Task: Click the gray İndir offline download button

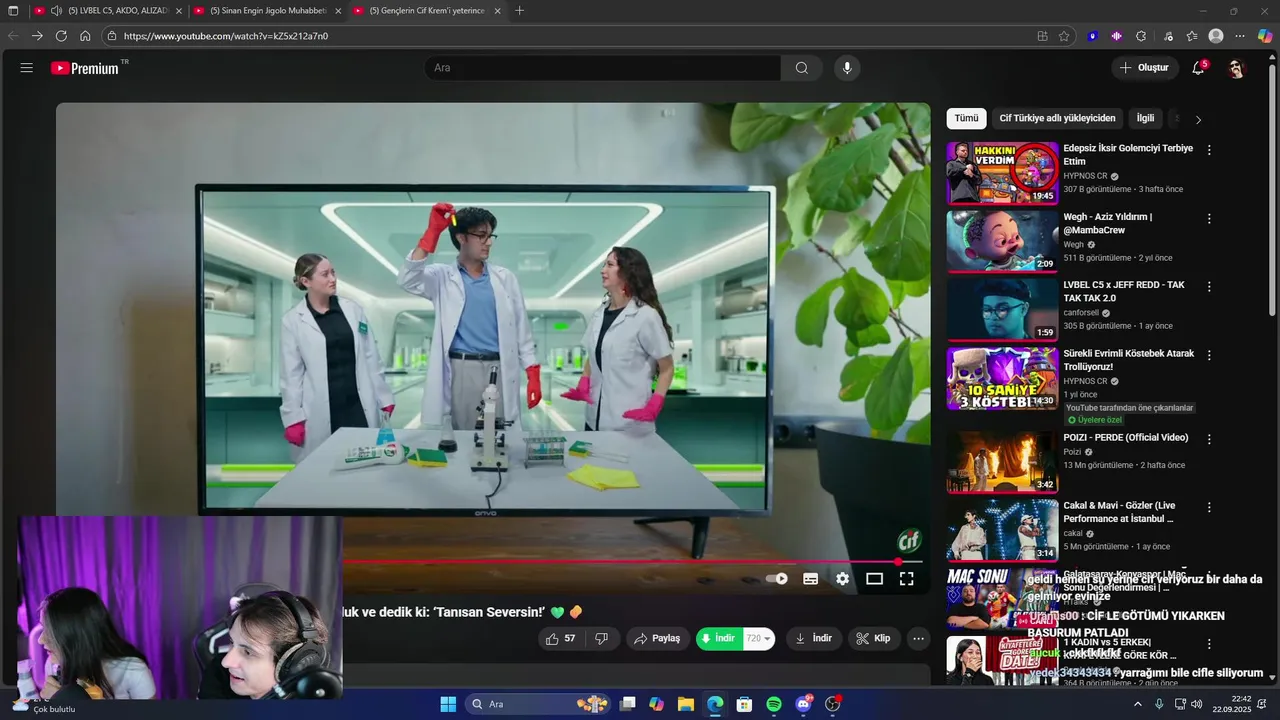Action: click(814, 638)
